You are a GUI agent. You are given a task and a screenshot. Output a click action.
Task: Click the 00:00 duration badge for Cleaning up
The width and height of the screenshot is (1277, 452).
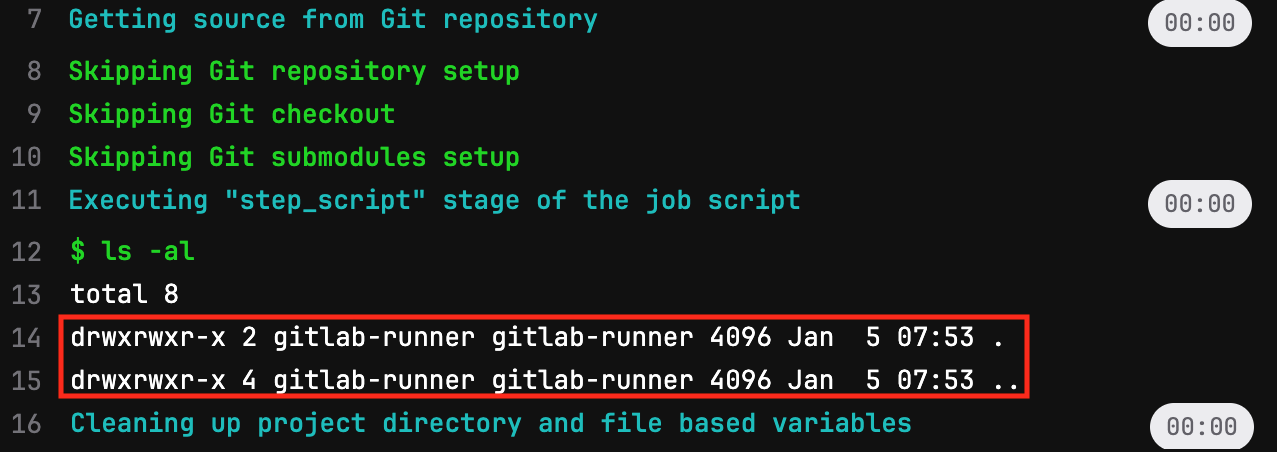[1200, 426]
